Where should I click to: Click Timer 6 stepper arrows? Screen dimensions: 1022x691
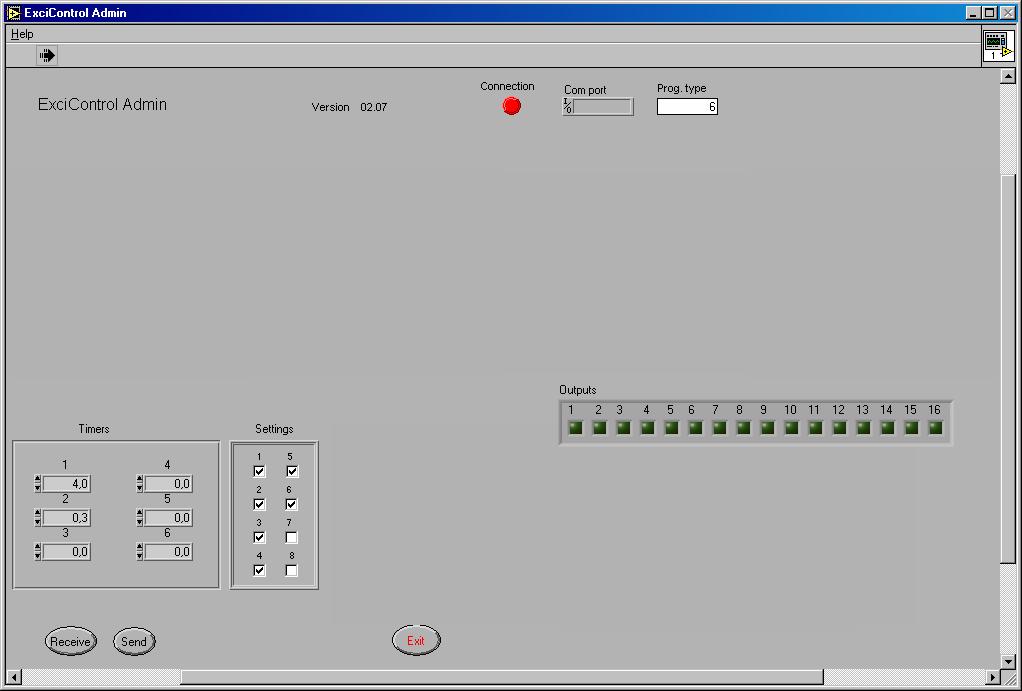(139, 551)
